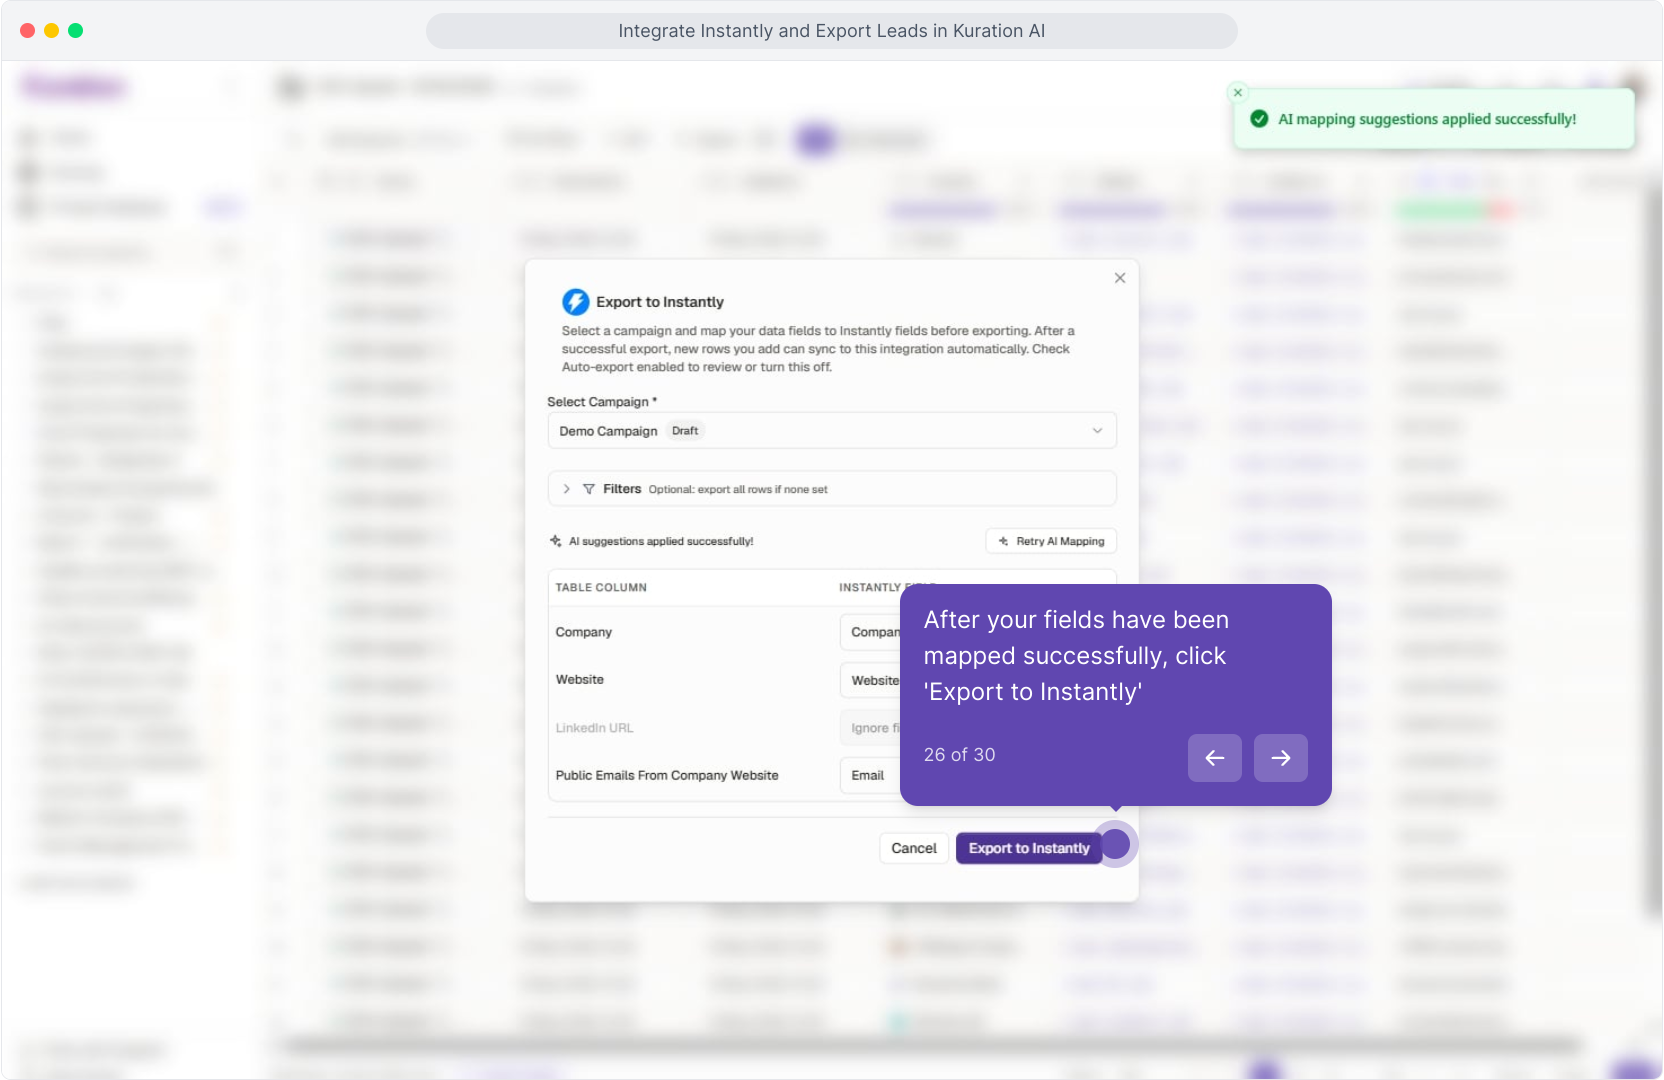The width and height of the screenshot is (1664, 1080).
Task: Click the chevron arrow of the campaign dropdown
Action: 1097,431
